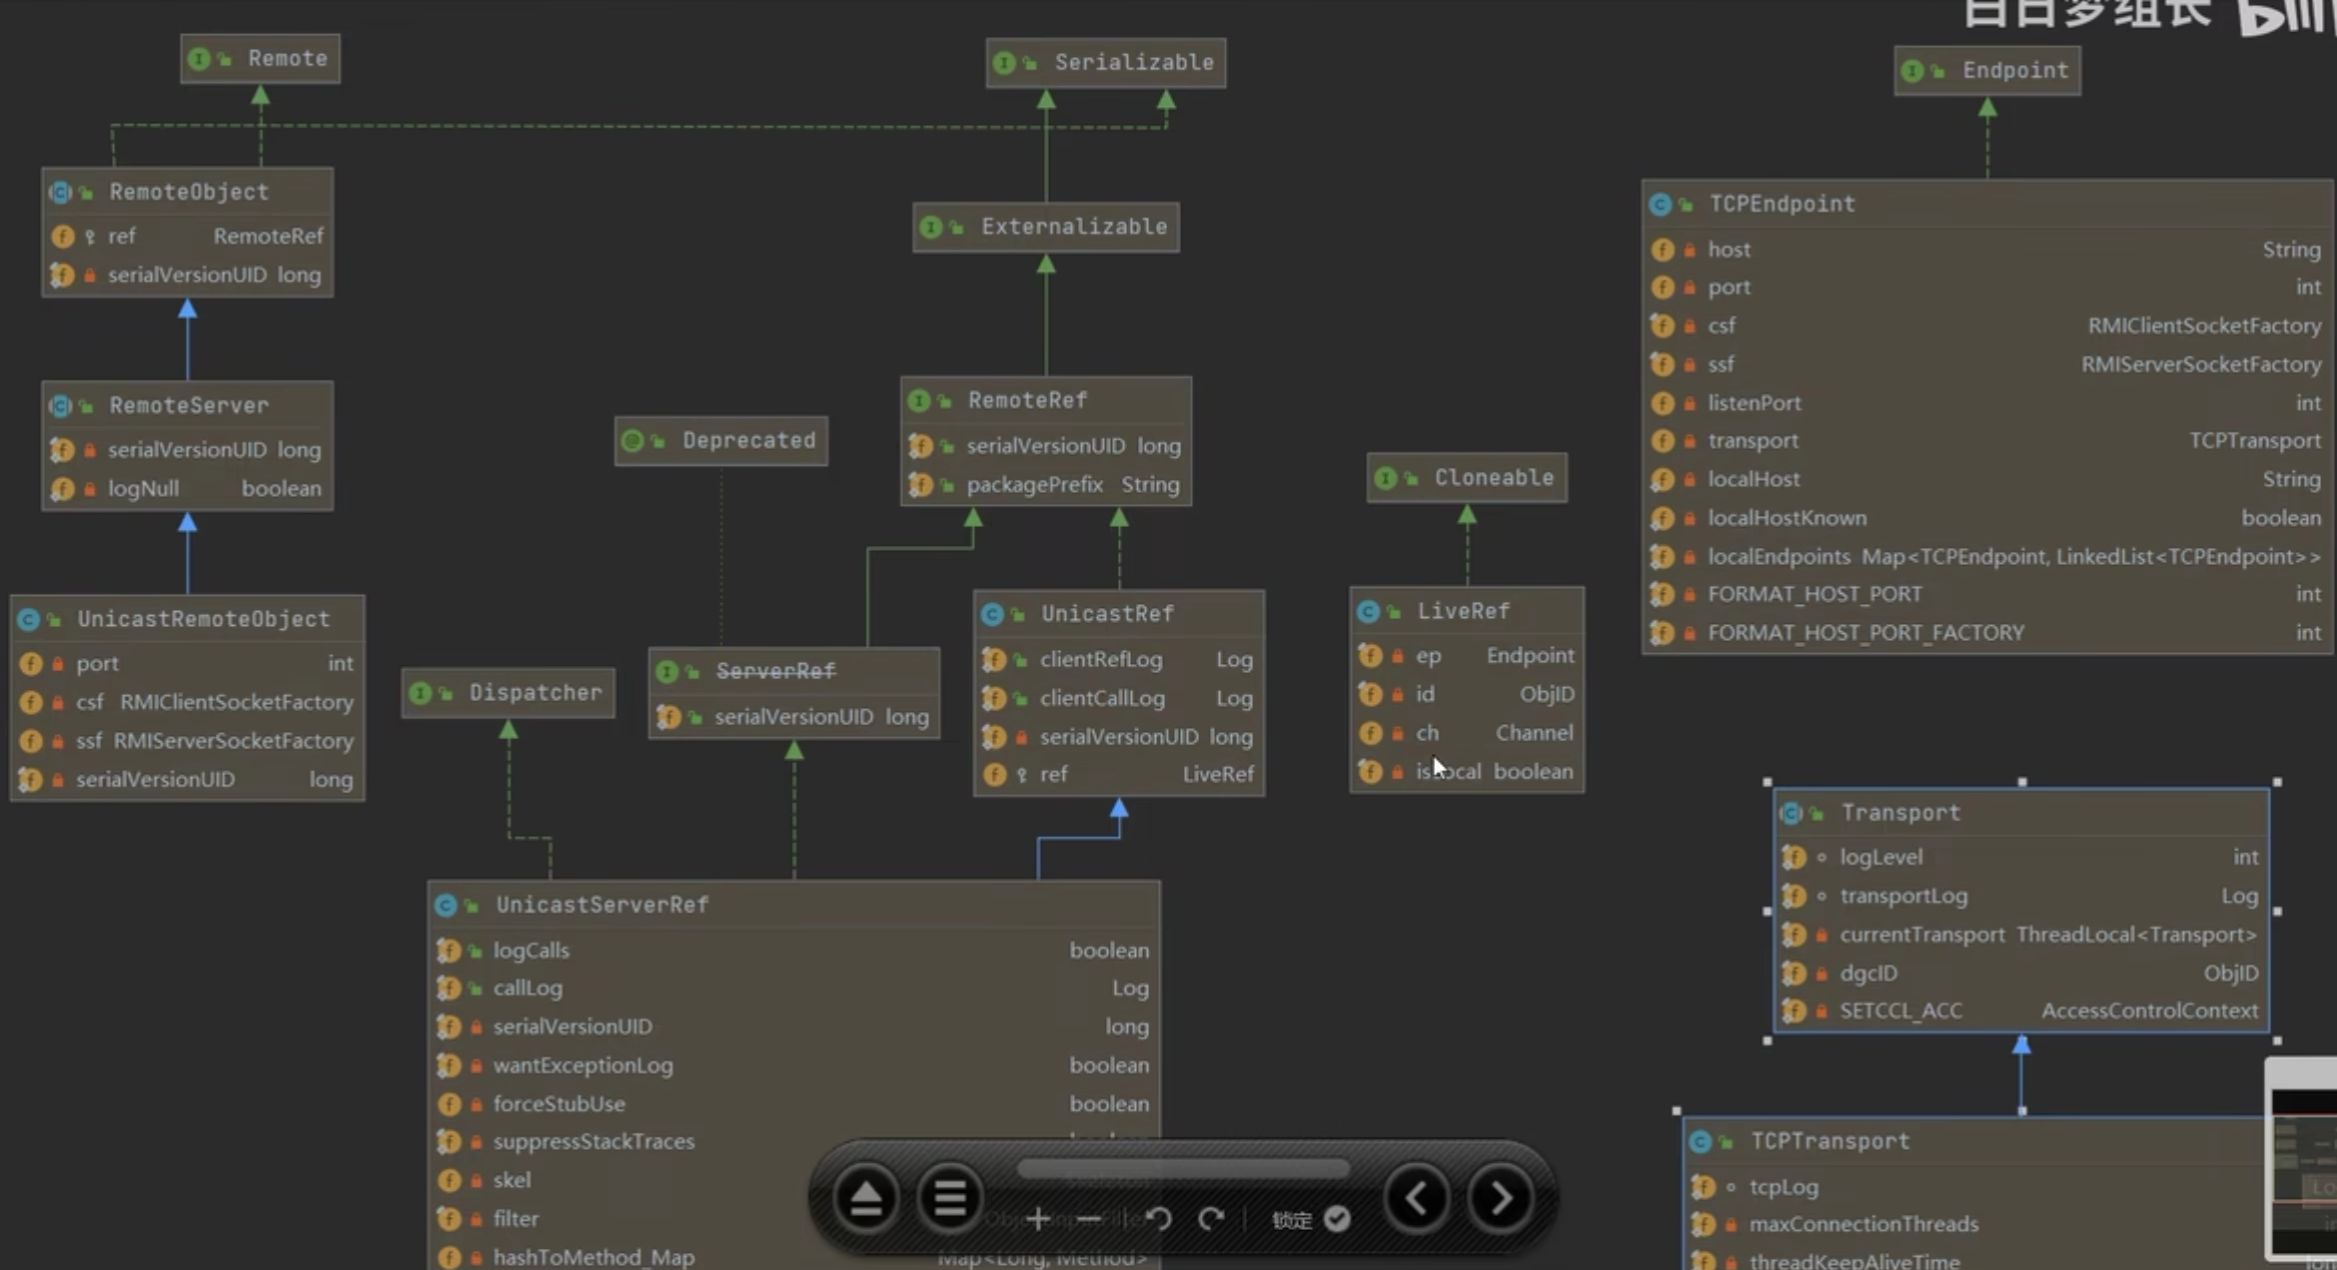This screenshot has height=1270, width=2337.
Task: Click the interface icon on Dispatcher node
Action: click(x=420, y=693)
